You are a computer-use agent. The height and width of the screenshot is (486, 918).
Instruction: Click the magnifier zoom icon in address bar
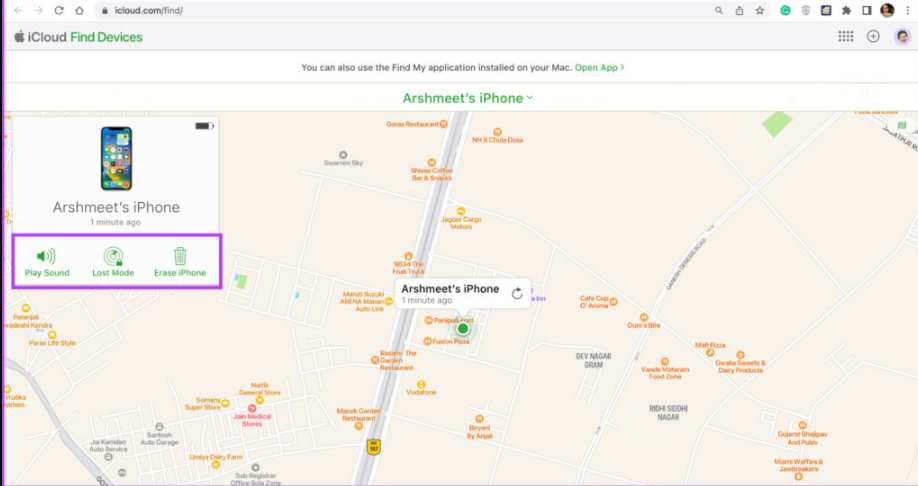click(719, 11)
